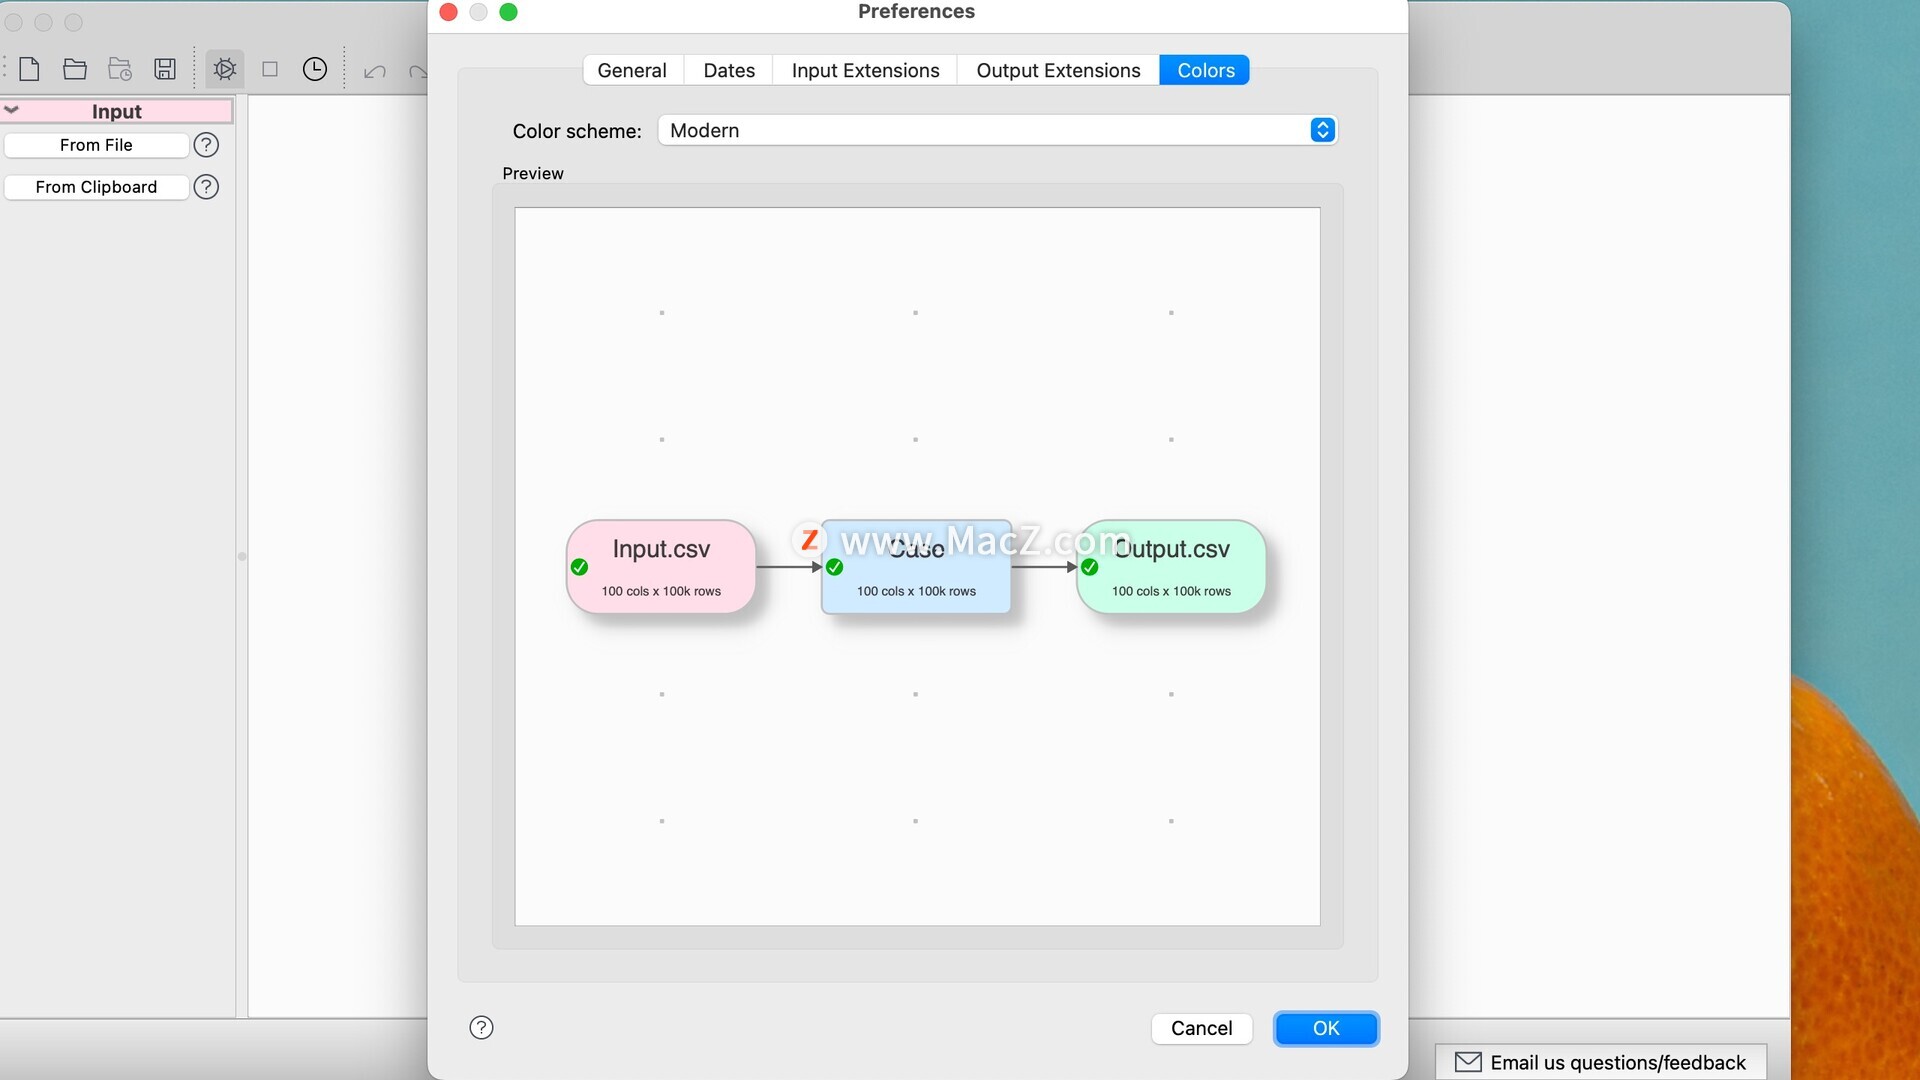
Task: Open help for From Clipboard
Action: click(x=206, y=187)
